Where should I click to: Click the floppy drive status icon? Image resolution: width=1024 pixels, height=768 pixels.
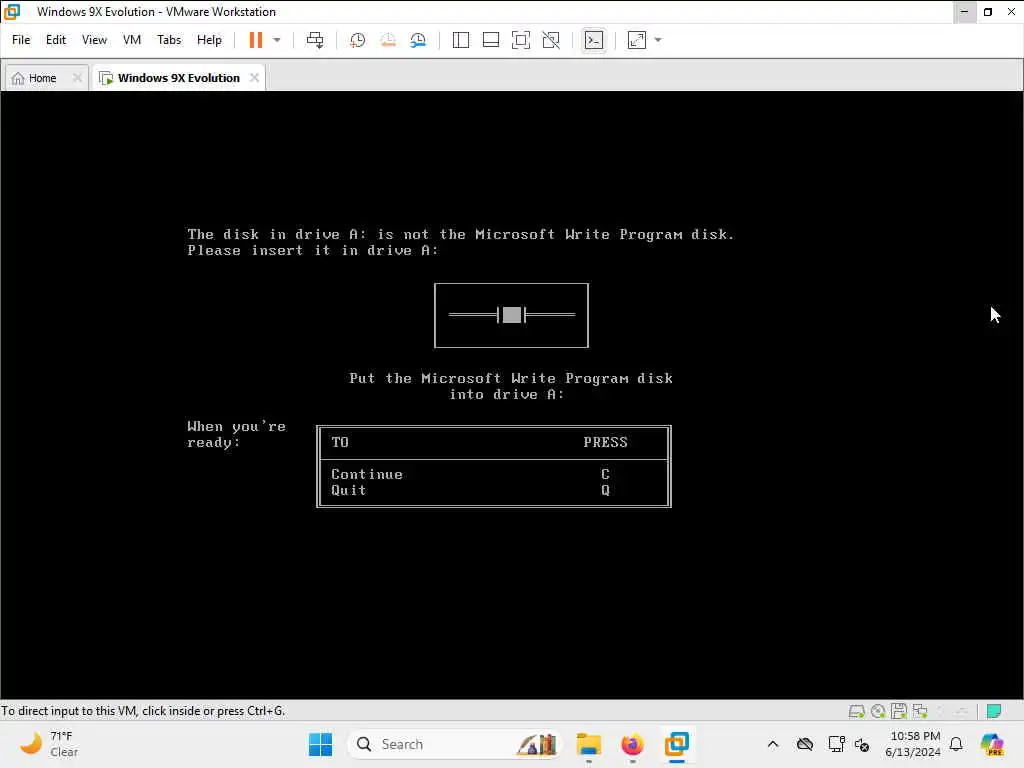click(x=899, y=711)
